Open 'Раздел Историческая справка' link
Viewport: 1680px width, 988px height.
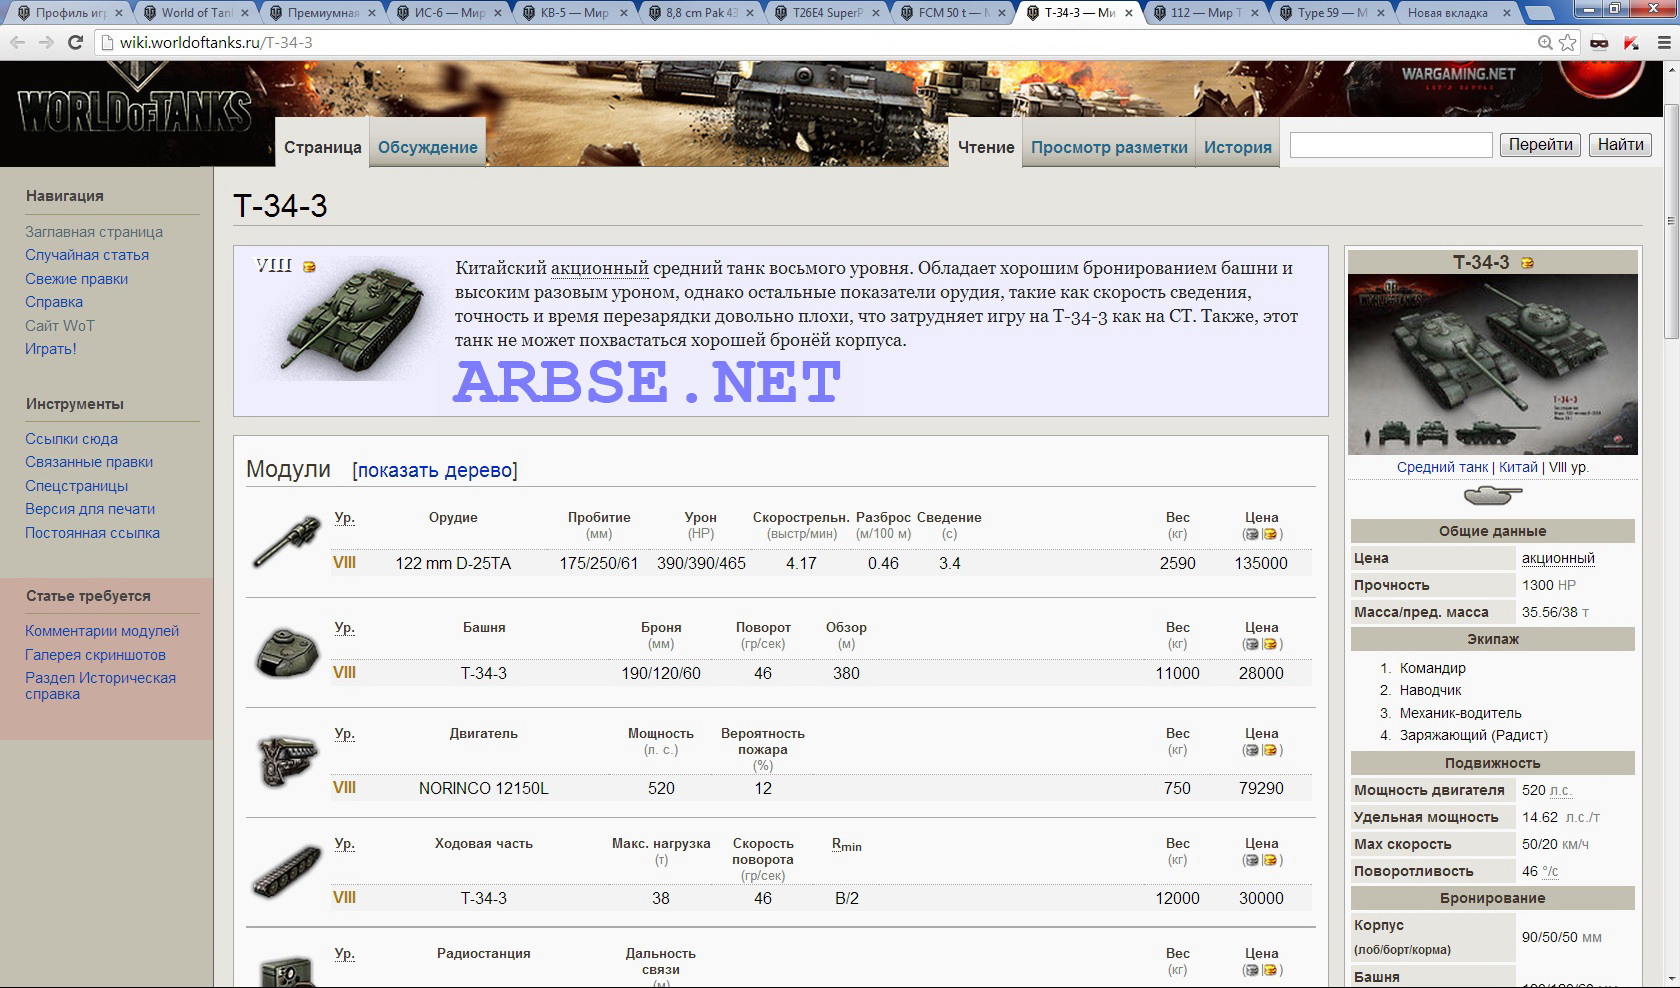tap(100, 686)
